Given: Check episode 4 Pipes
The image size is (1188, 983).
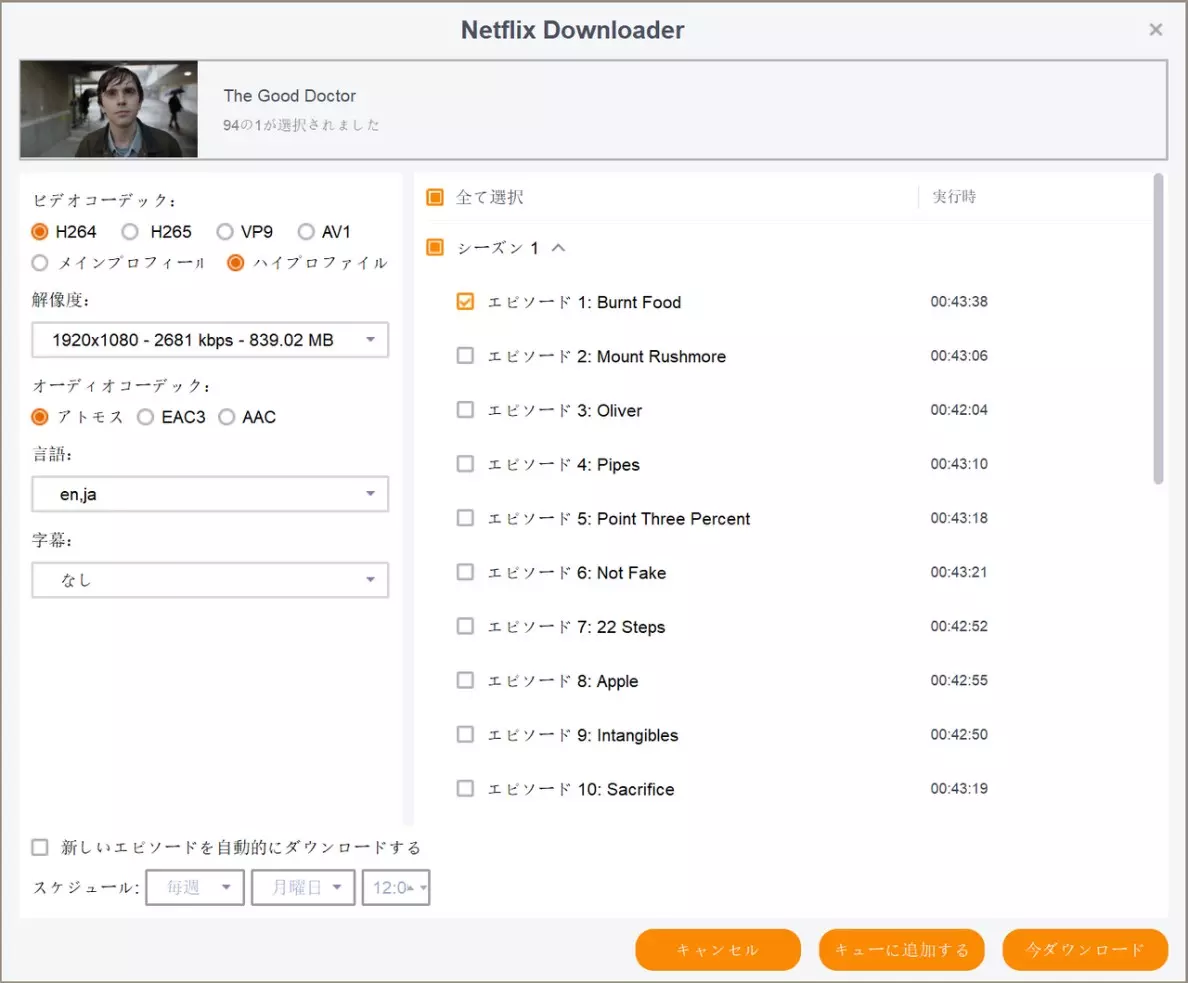Looking at the screenshot, I should tap(465, 464).
